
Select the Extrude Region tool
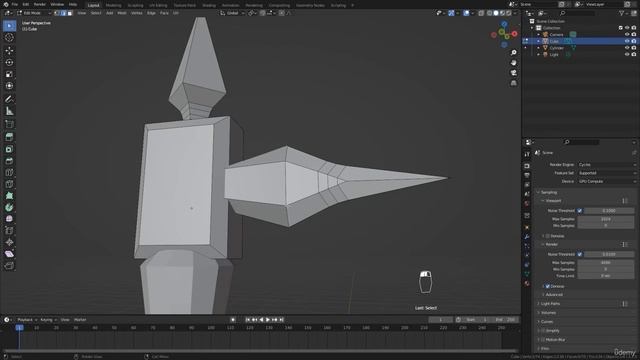pos(9,137)
